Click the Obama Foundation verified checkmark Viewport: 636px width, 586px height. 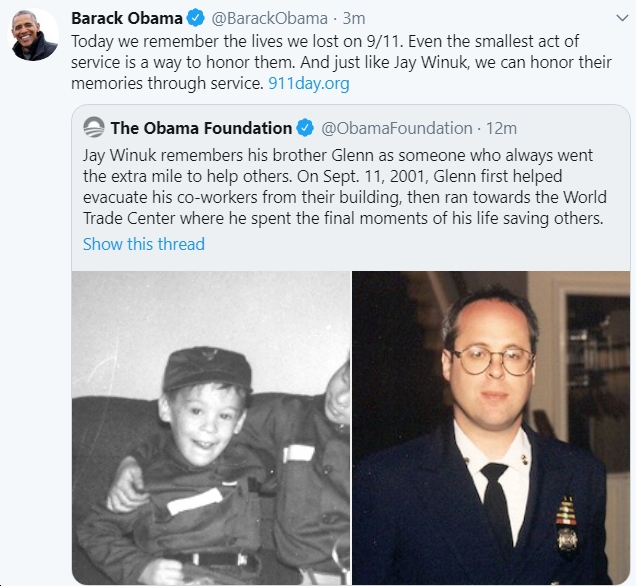(x=305, y=128)
